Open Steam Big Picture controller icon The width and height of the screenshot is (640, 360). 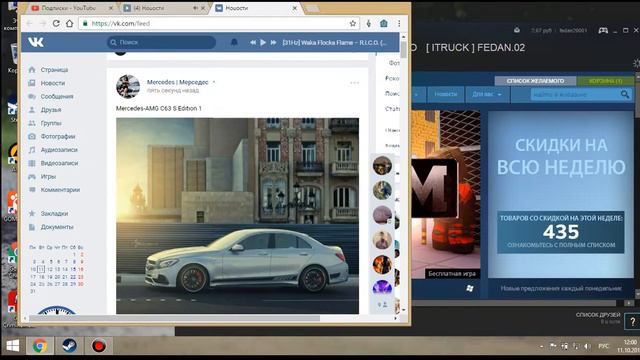[x=603, y=30]
